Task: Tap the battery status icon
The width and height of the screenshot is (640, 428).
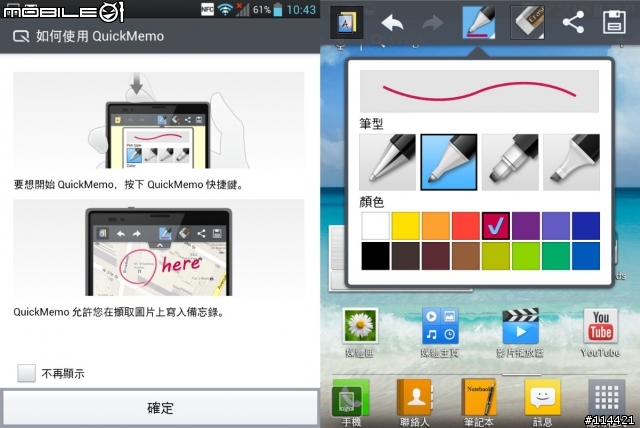Action: (278, 9)
